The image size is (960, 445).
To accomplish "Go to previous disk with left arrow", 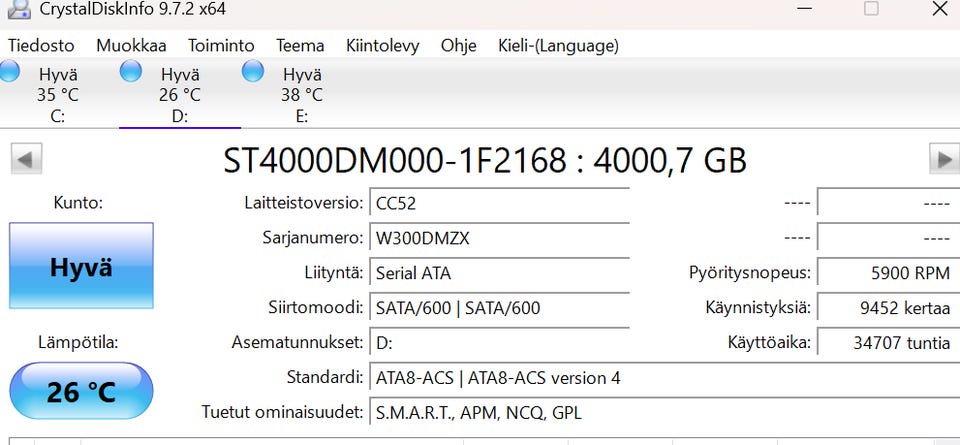I will coord(26,159).
